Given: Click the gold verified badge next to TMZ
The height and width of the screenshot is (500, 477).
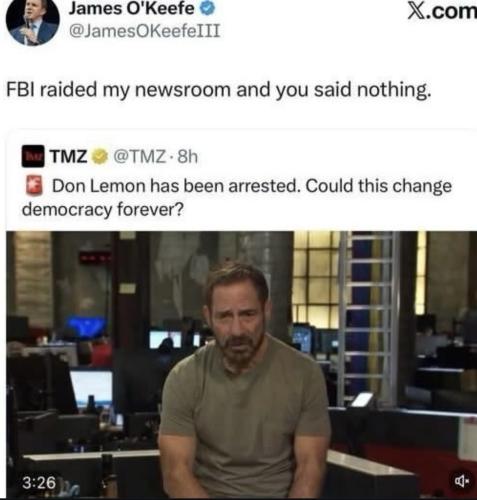Looking at the screenshot, I should coord(99,156).
